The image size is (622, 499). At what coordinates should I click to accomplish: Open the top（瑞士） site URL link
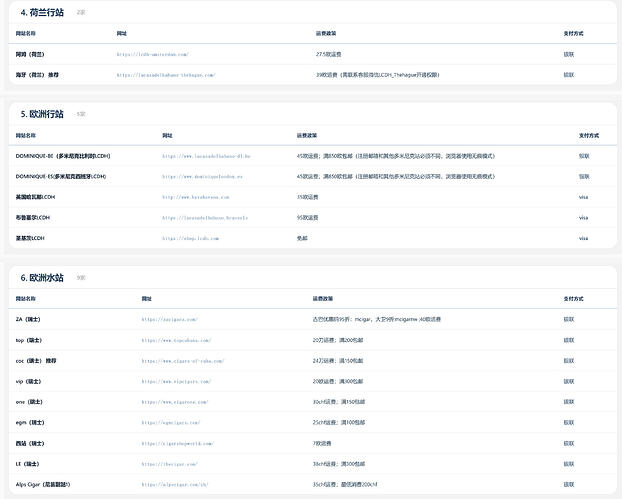click(177, 340)
